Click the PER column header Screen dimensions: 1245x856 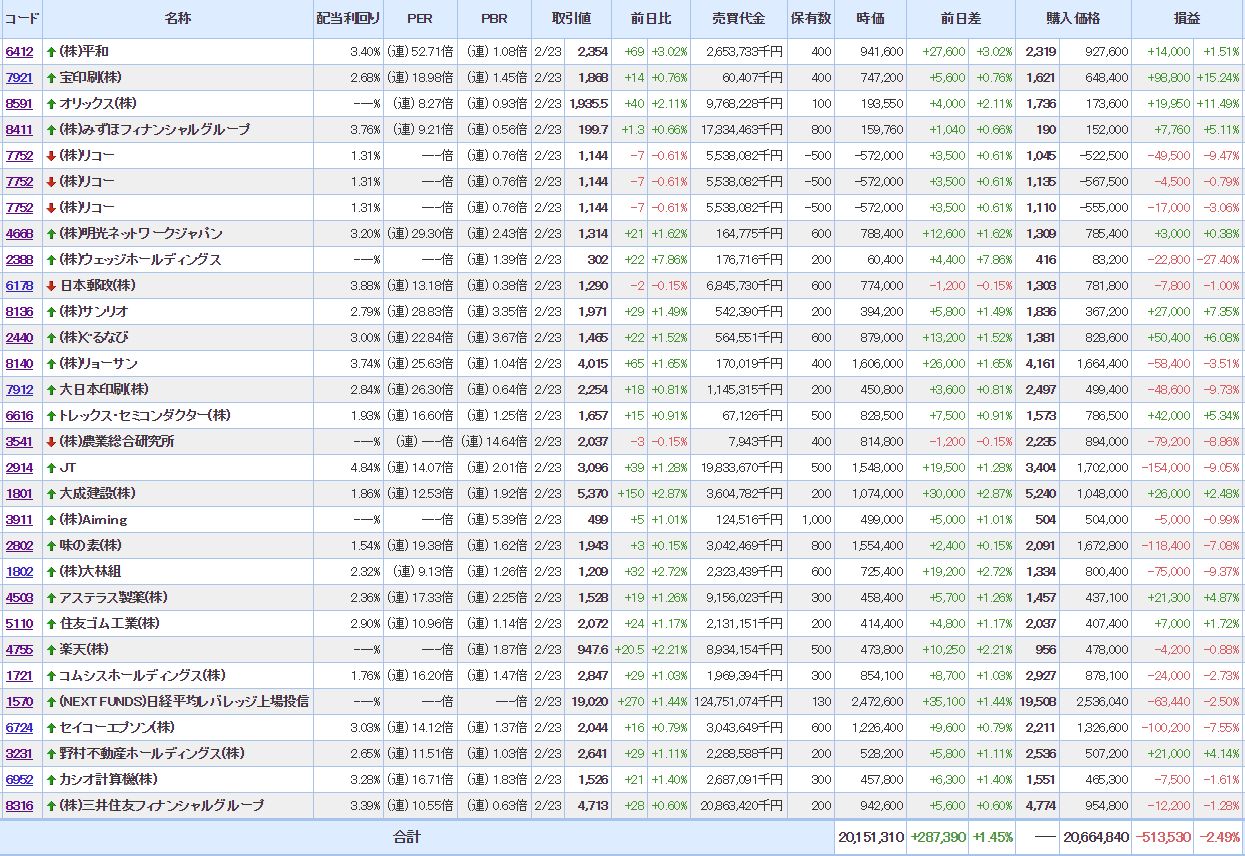coord(420,19)
